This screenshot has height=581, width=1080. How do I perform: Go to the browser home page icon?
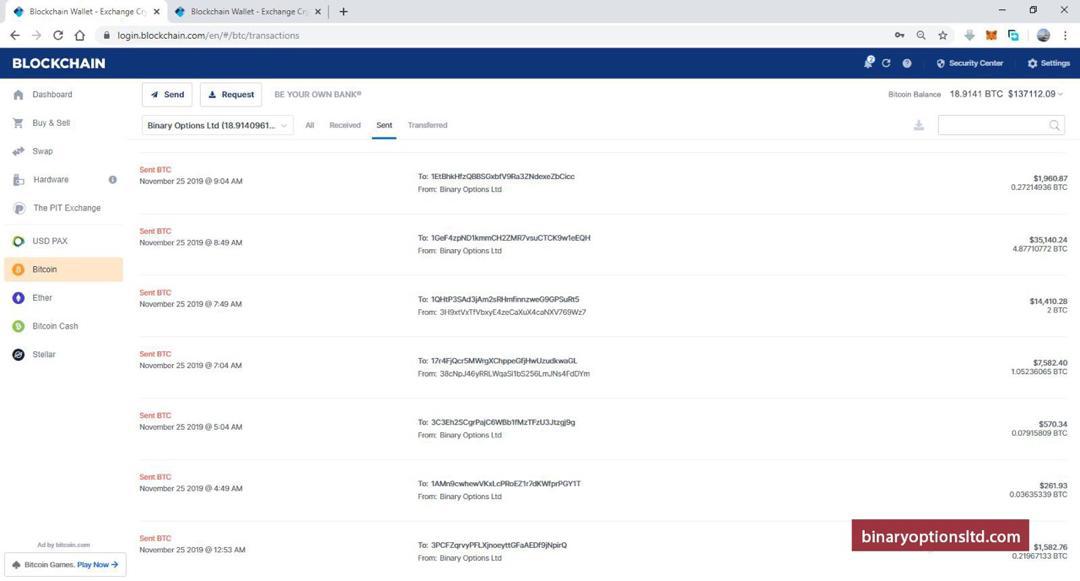click(x=80, y=35)
